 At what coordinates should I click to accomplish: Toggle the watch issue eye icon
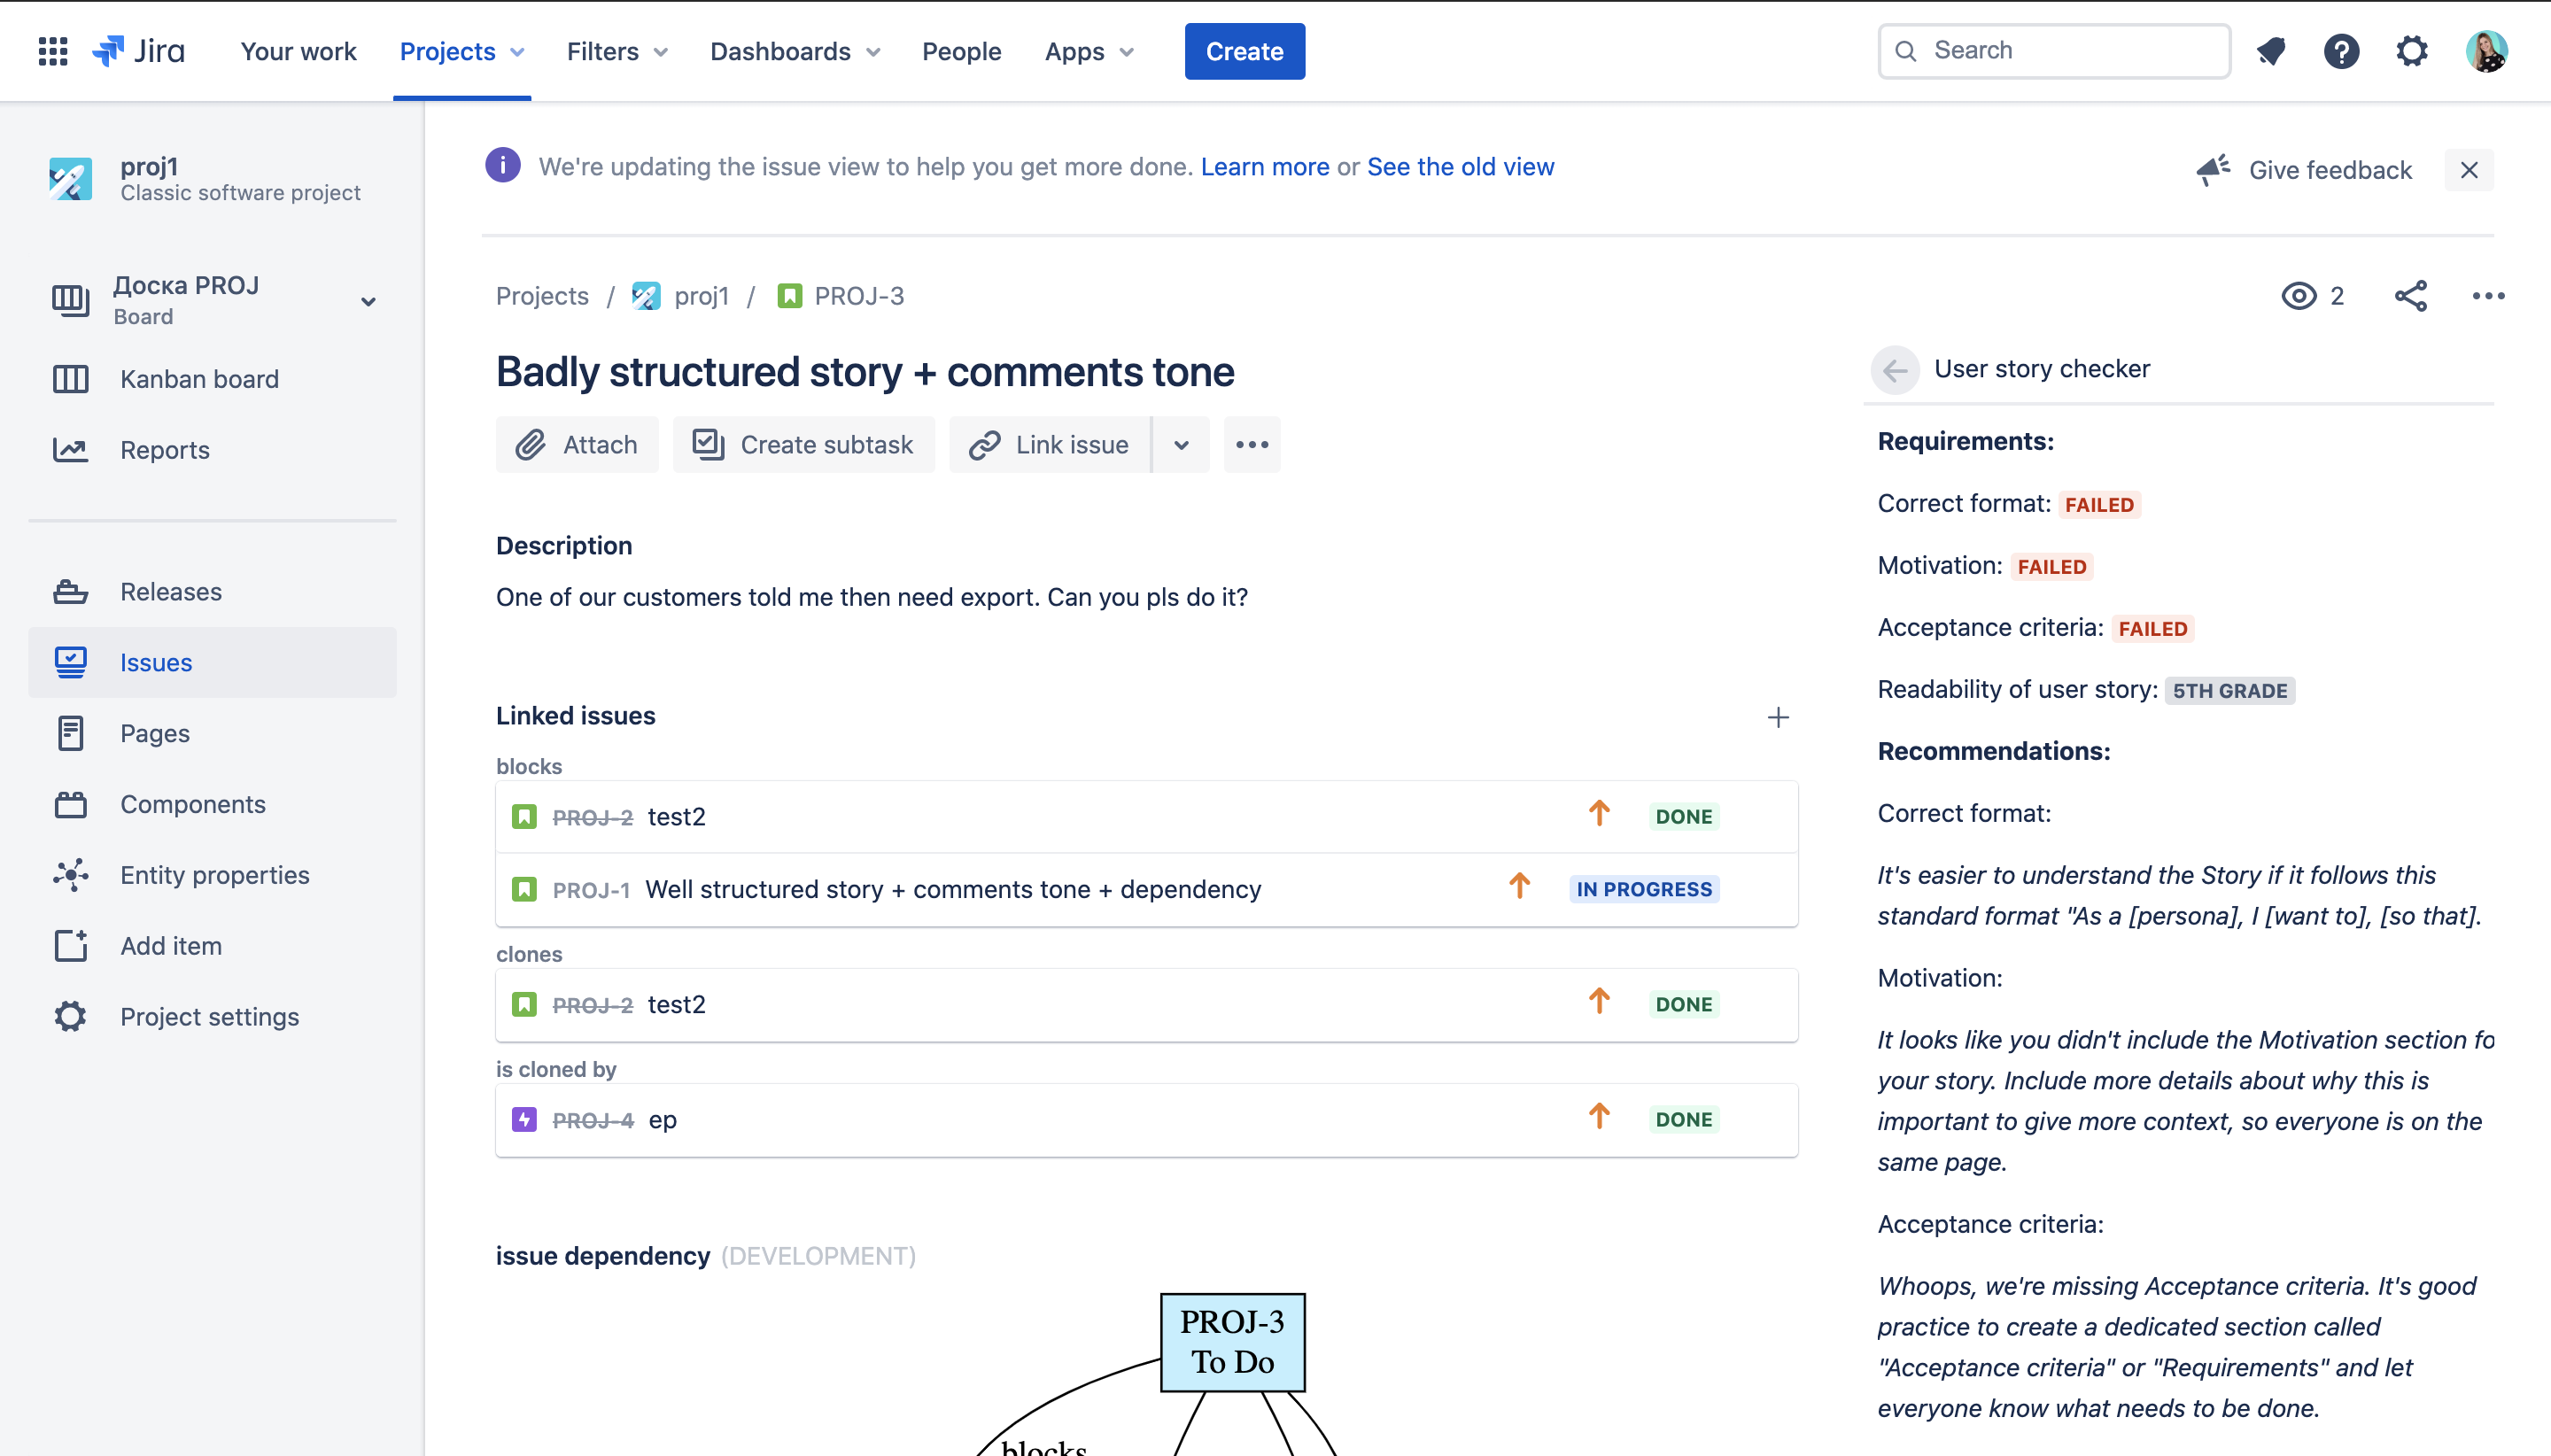coord(2299,296)
